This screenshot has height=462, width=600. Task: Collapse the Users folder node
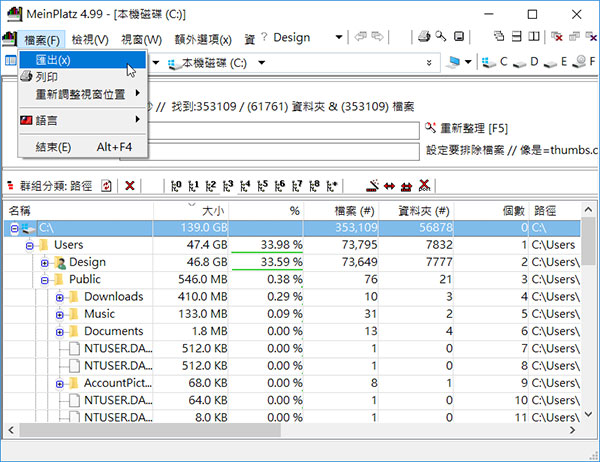click(x=29, y=246)
